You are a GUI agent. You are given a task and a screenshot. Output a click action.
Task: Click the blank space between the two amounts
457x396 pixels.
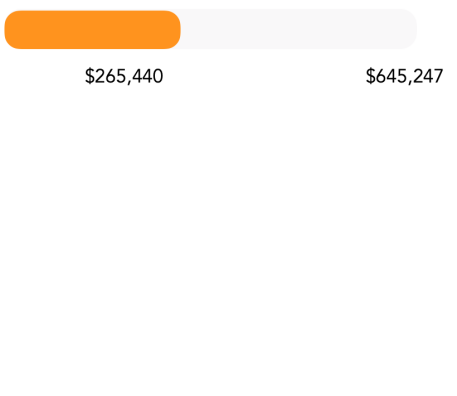tap(264, 76)
